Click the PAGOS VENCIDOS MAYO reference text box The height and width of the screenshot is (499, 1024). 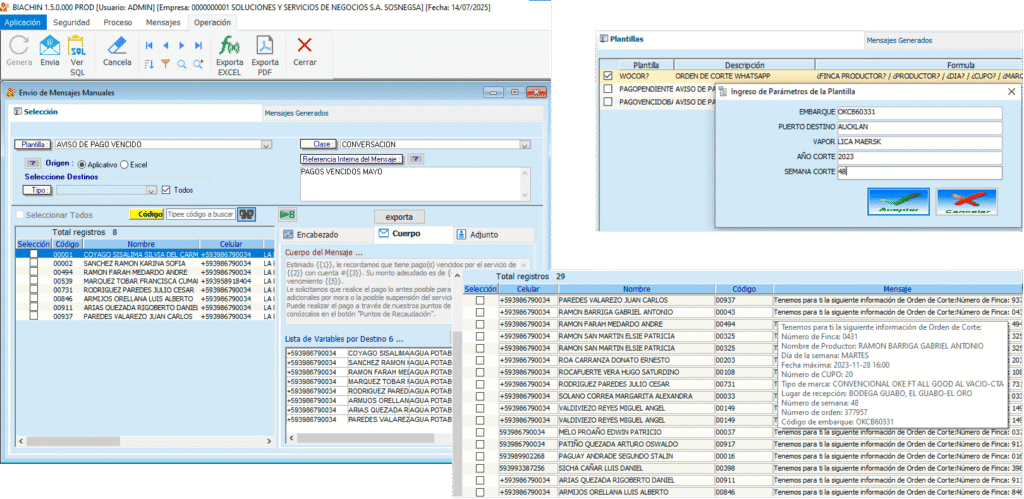tap(415, 184)
